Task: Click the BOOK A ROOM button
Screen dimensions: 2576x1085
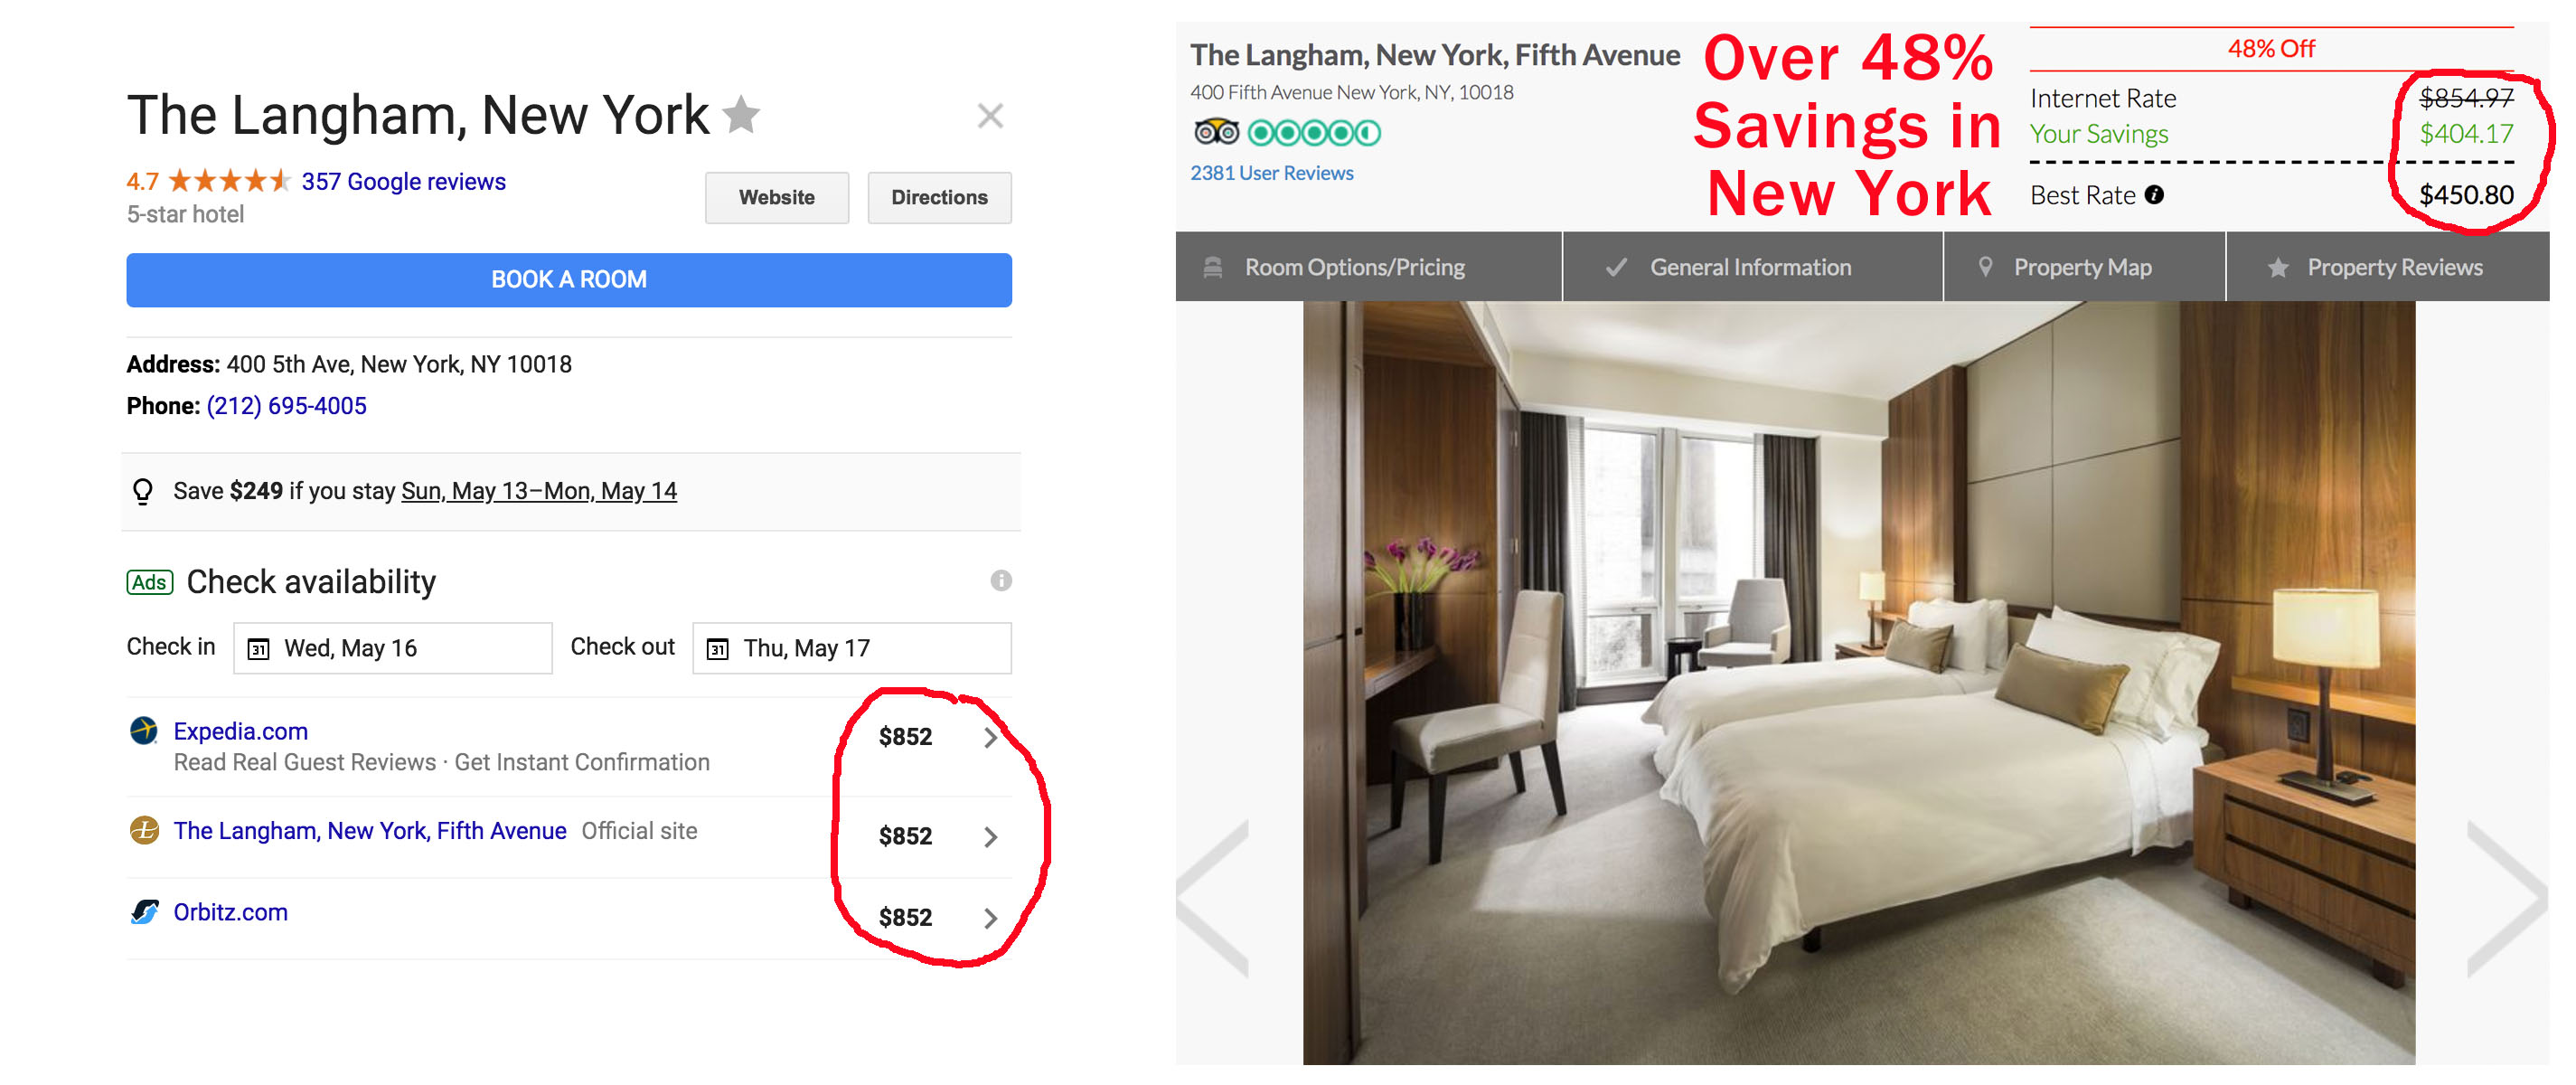Action: point(570,279)
